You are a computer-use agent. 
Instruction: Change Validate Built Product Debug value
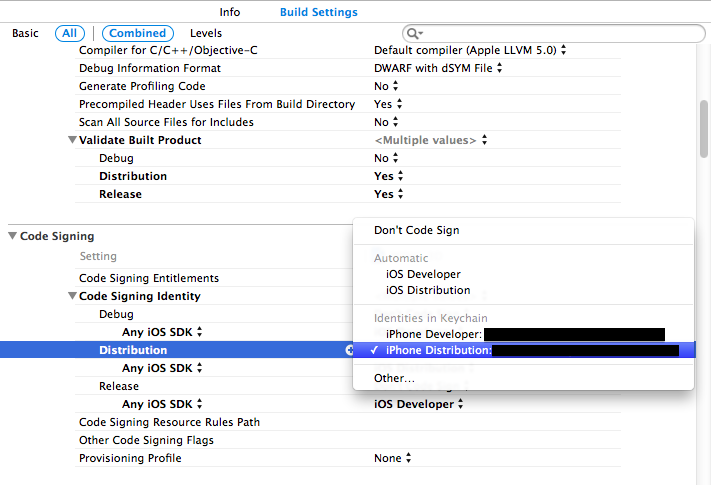(x=386, y=158)
